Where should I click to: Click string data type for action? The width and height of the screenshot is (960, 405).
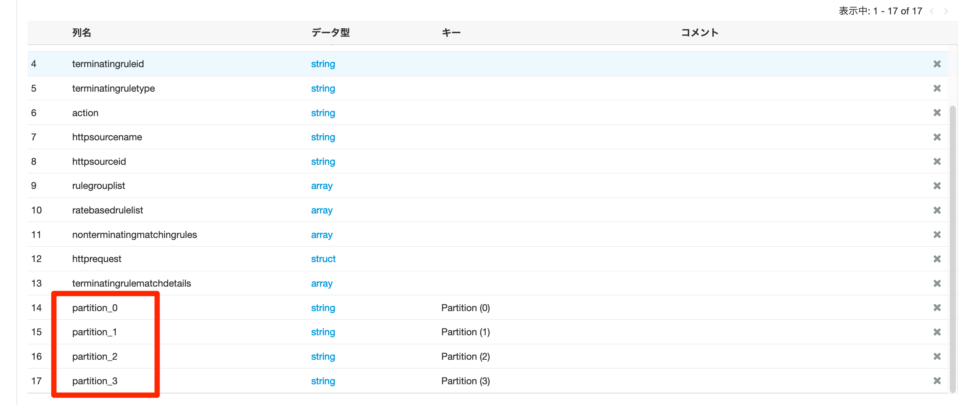323,113
